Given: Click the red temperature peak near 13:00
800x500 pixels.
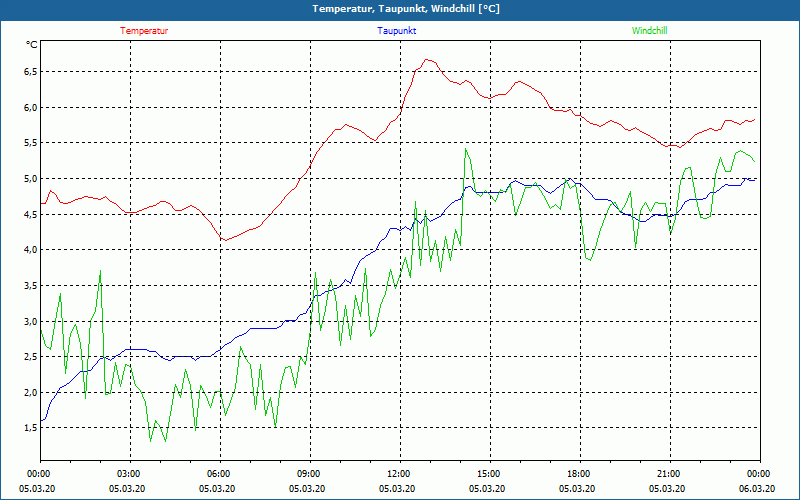Looking at the screenshot, I should point(428,60).
